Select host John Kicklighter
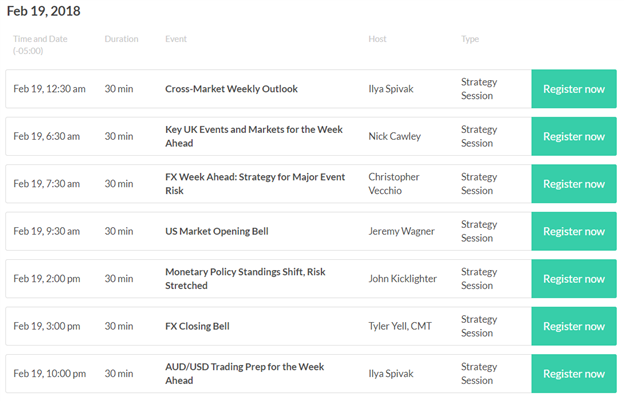The image size is (624, 402). pos(402,279)
